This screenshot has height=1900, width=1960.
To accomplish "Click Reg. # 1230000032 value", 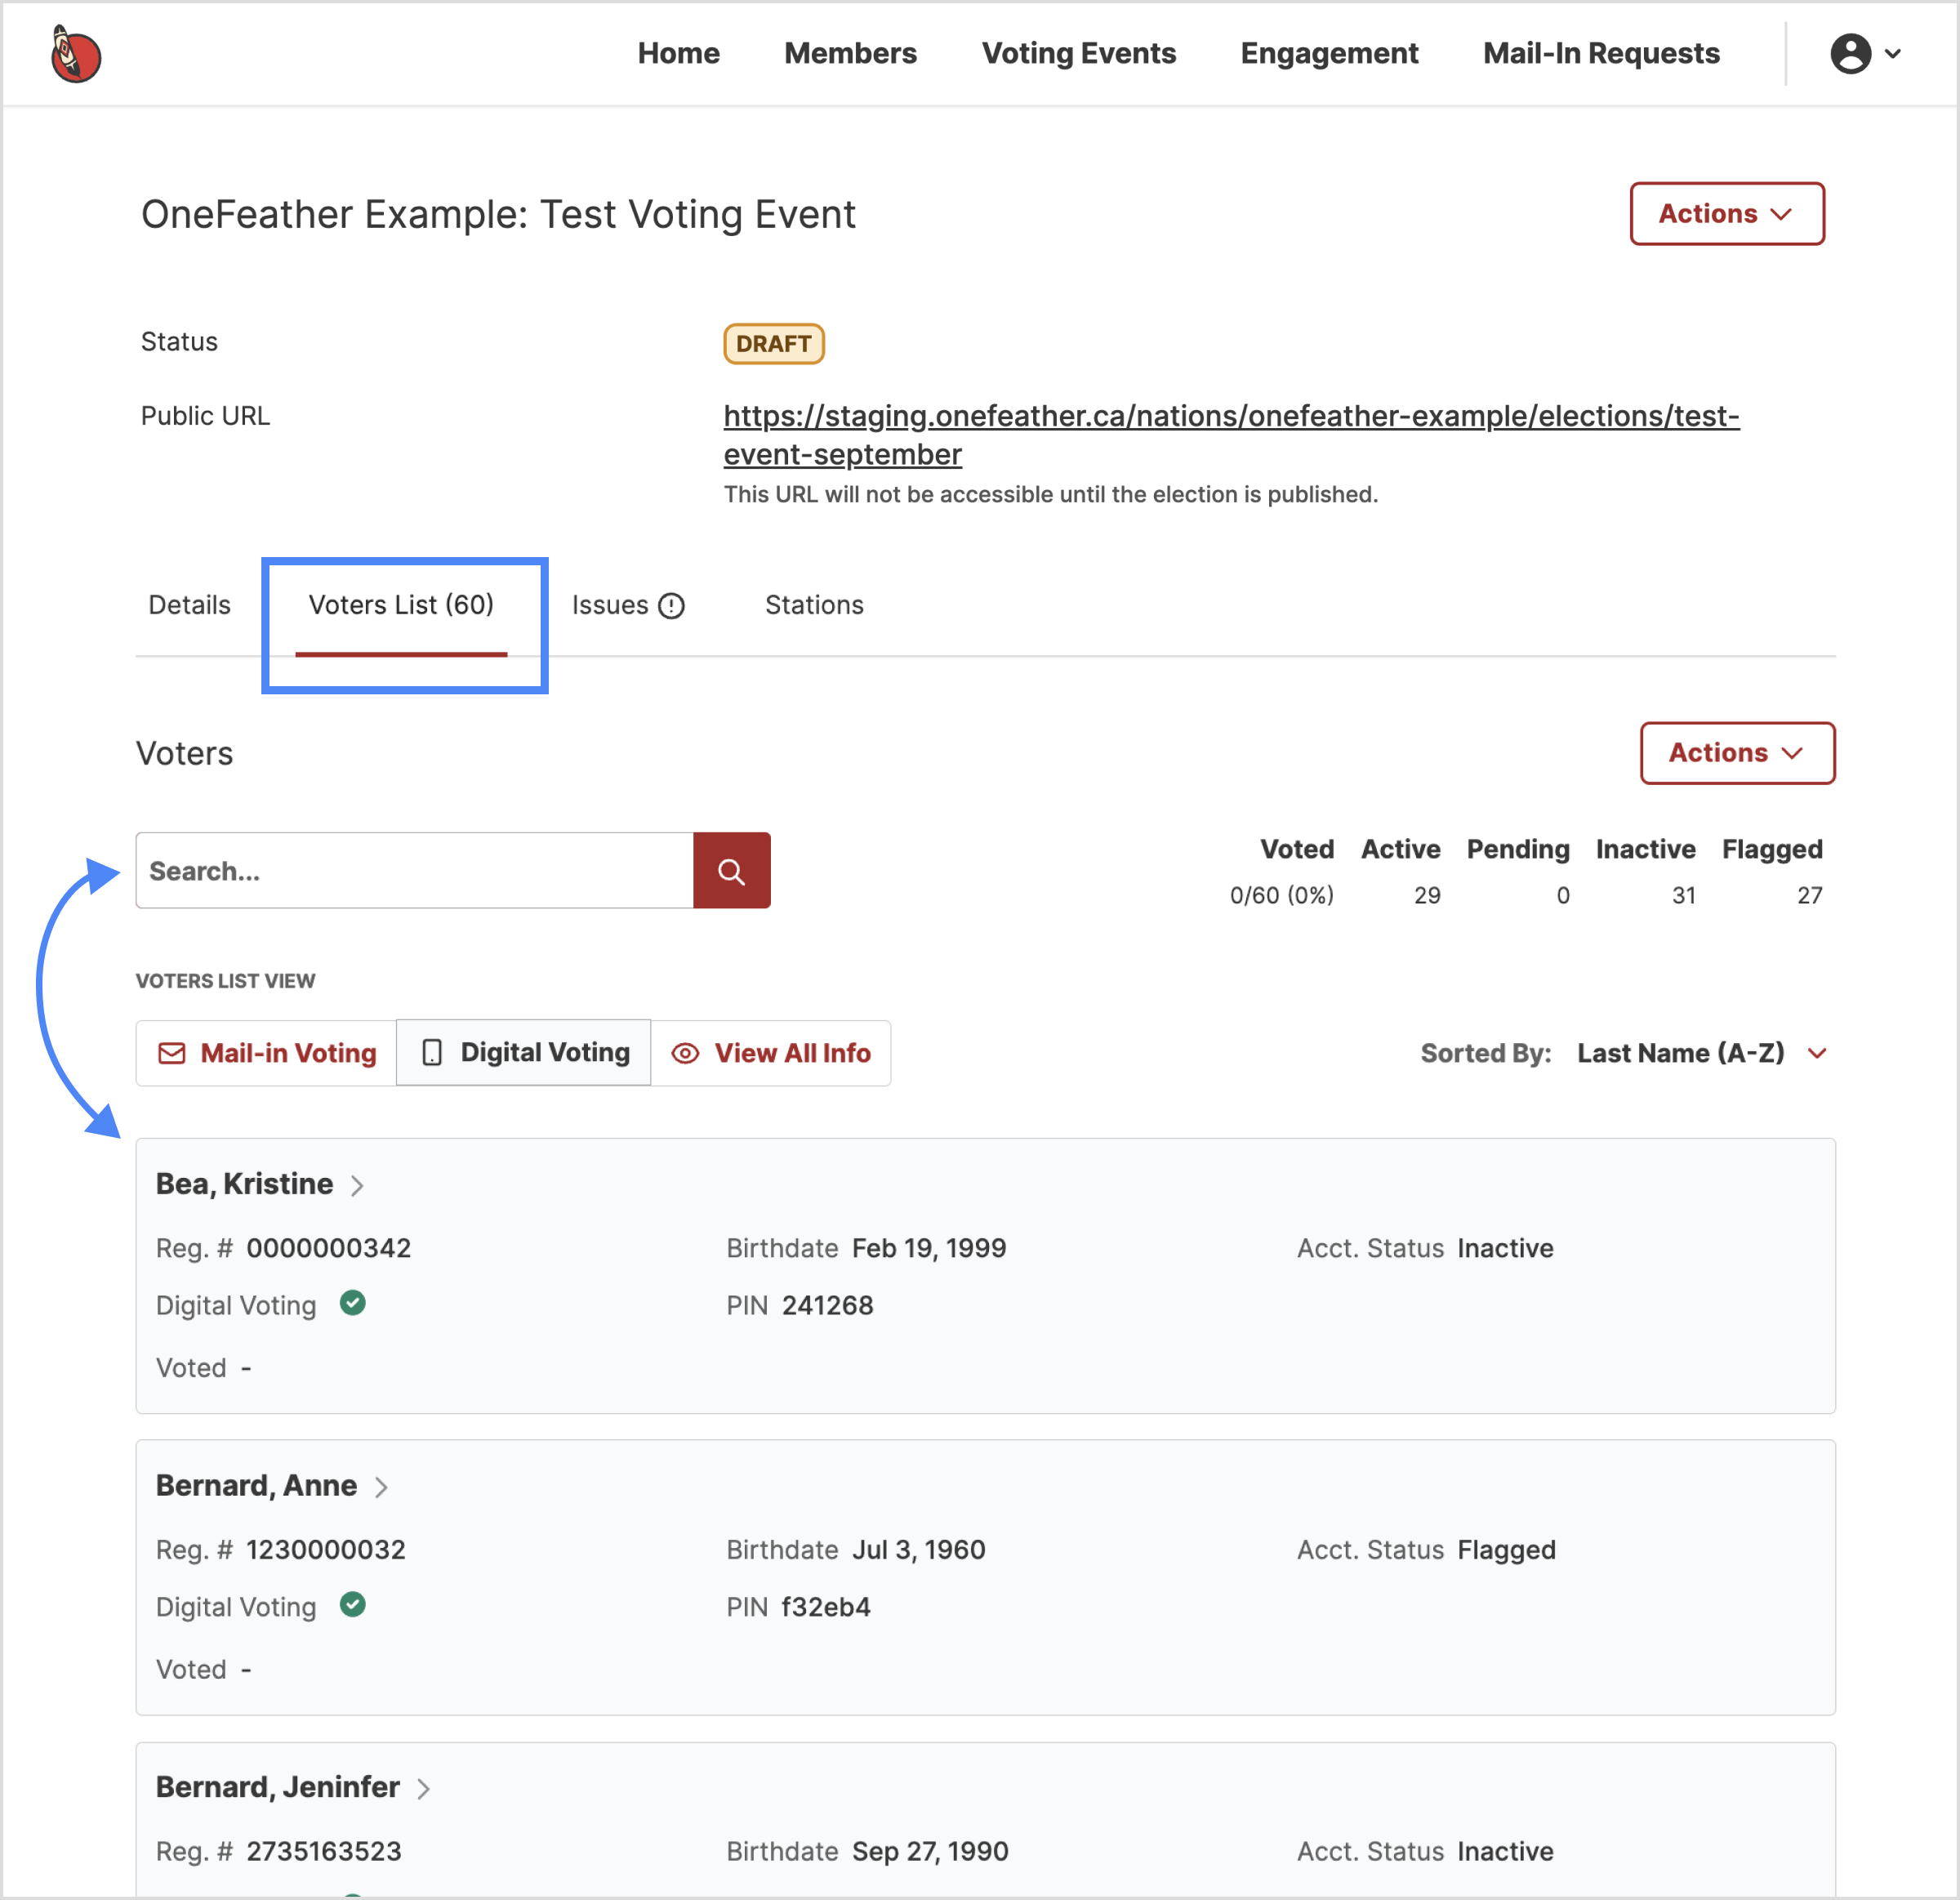I will click(326, 1550).
